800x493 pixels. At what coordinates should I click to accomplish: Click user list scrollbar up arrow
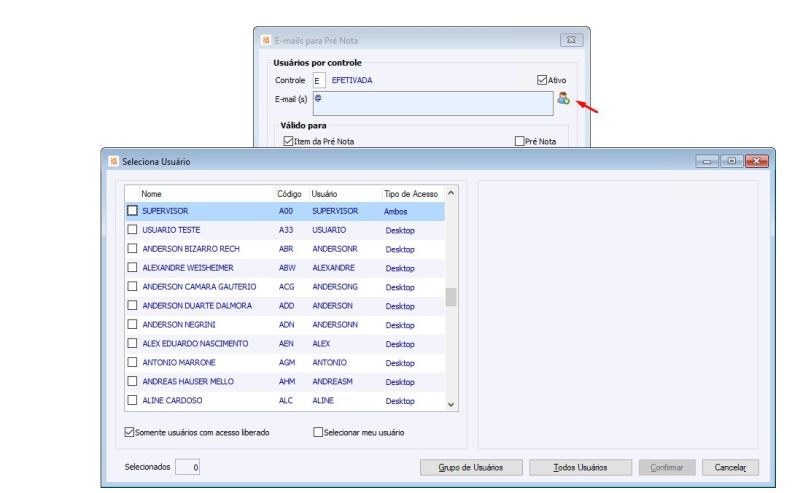[451, 193]
